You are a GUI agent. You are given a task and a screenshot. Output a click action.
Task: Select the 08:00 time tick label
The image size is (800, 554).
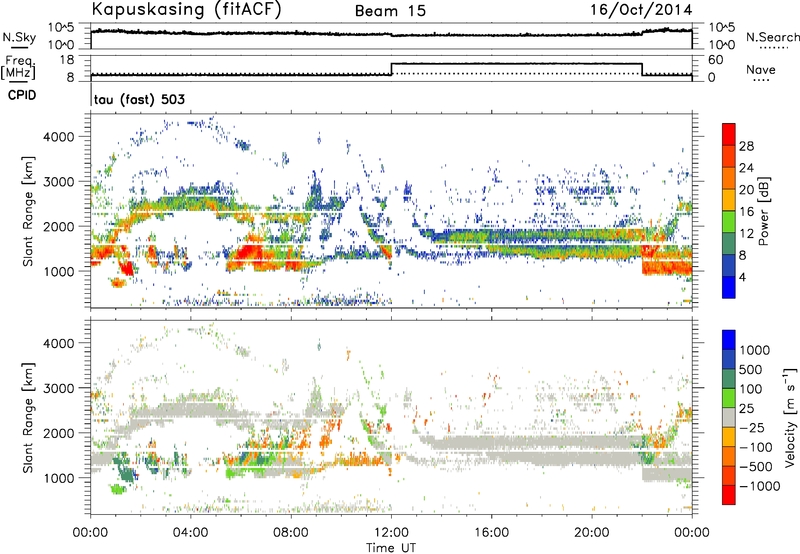(x=291, y=533)
